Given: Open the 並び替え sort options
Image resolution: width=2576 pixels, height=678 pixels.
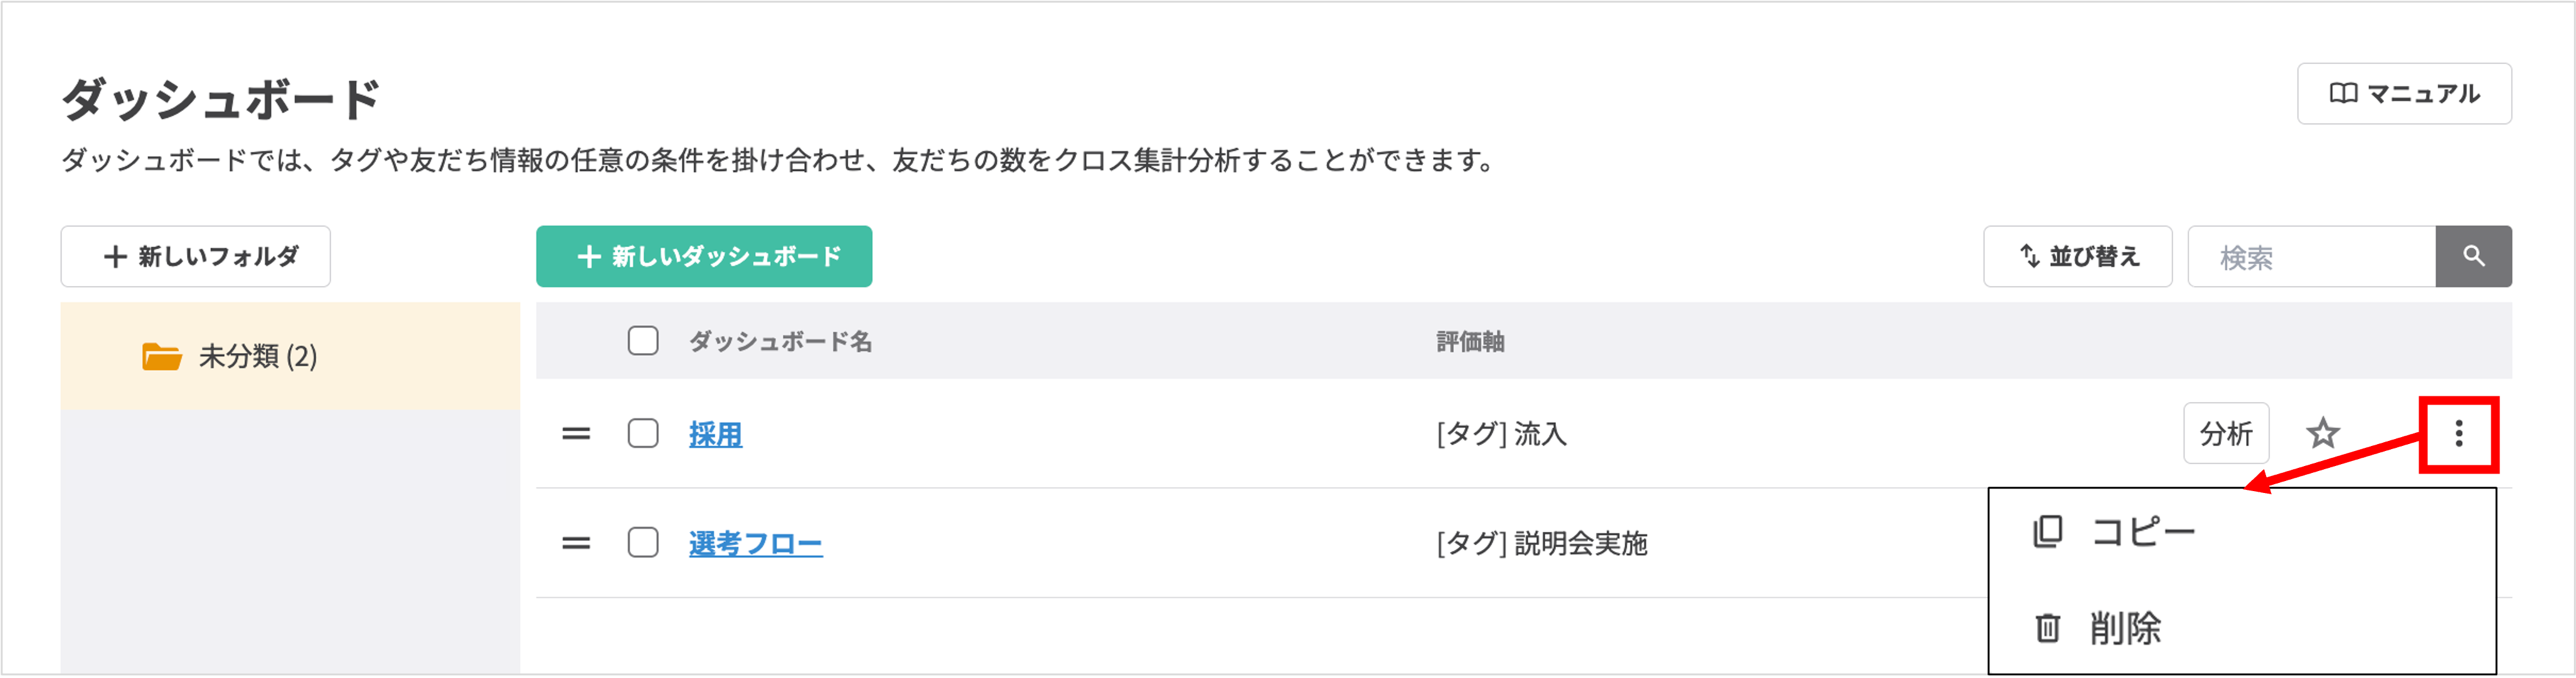Looking at the screenshot, I should coord(2077,257).
